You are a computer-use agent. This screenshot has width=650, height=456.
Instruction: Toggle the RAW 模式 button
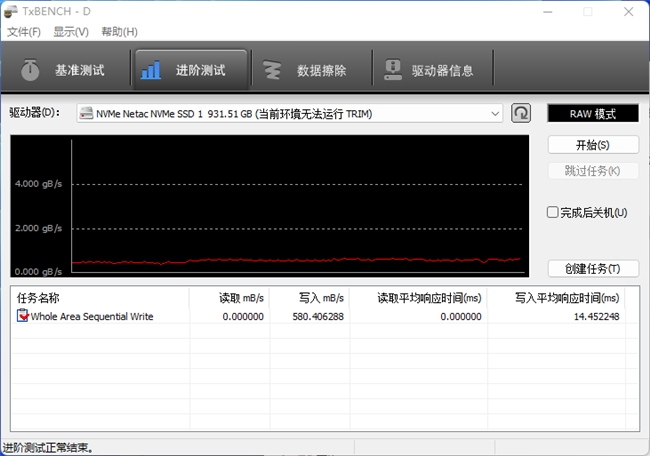click(x=593, y=114)
